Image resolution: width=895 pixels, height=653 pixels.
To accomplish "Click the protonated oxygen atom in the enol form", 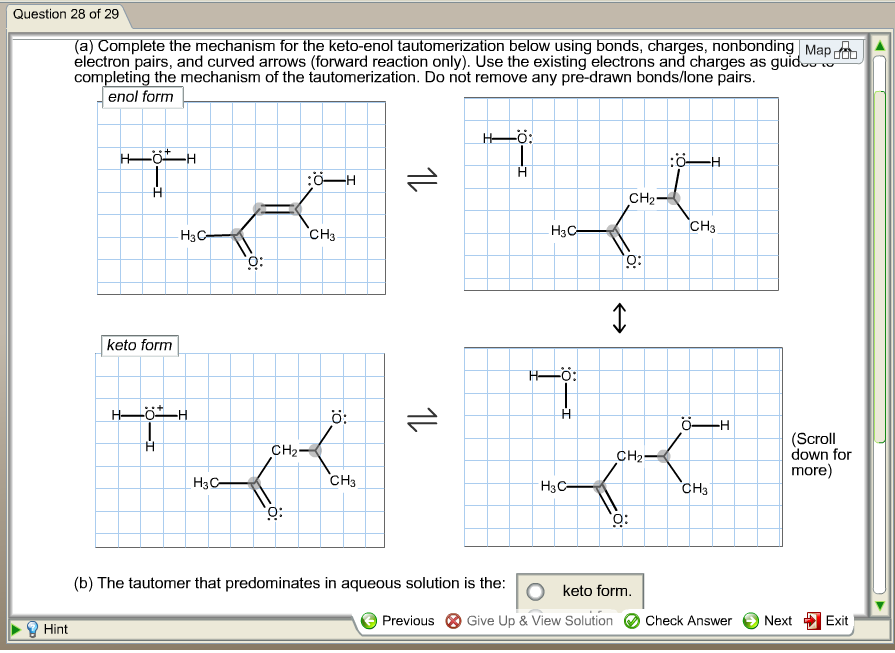I will [158, 157].
